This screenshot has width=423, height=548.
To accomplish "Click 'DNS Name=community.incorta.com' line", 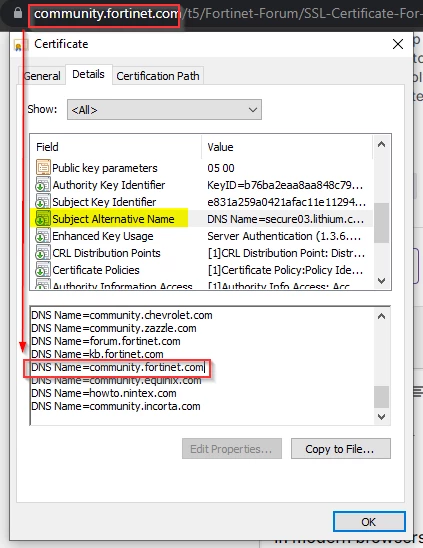I will [x=116, y=406].
